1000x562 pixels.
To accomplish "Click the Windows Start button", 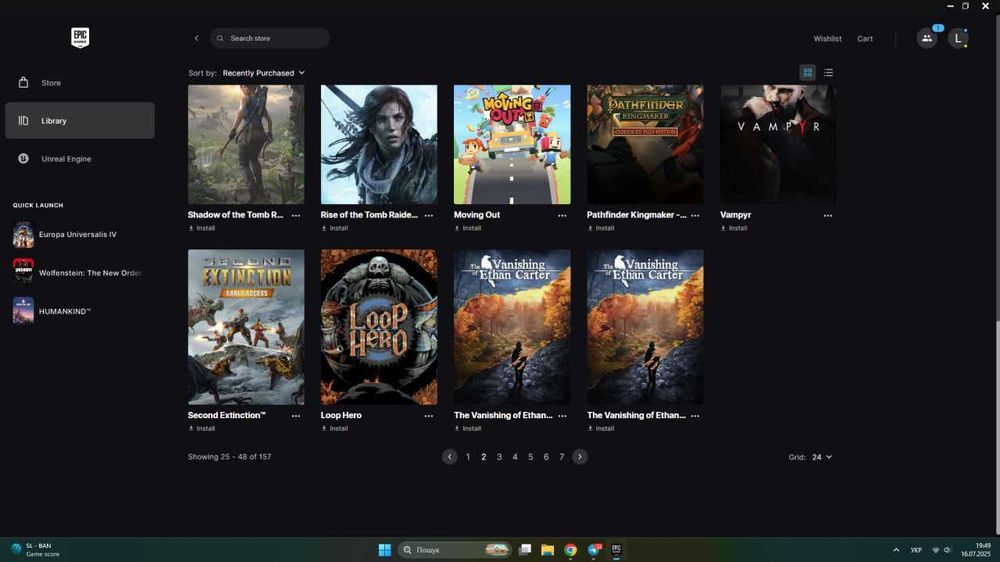I will point(385,550).
